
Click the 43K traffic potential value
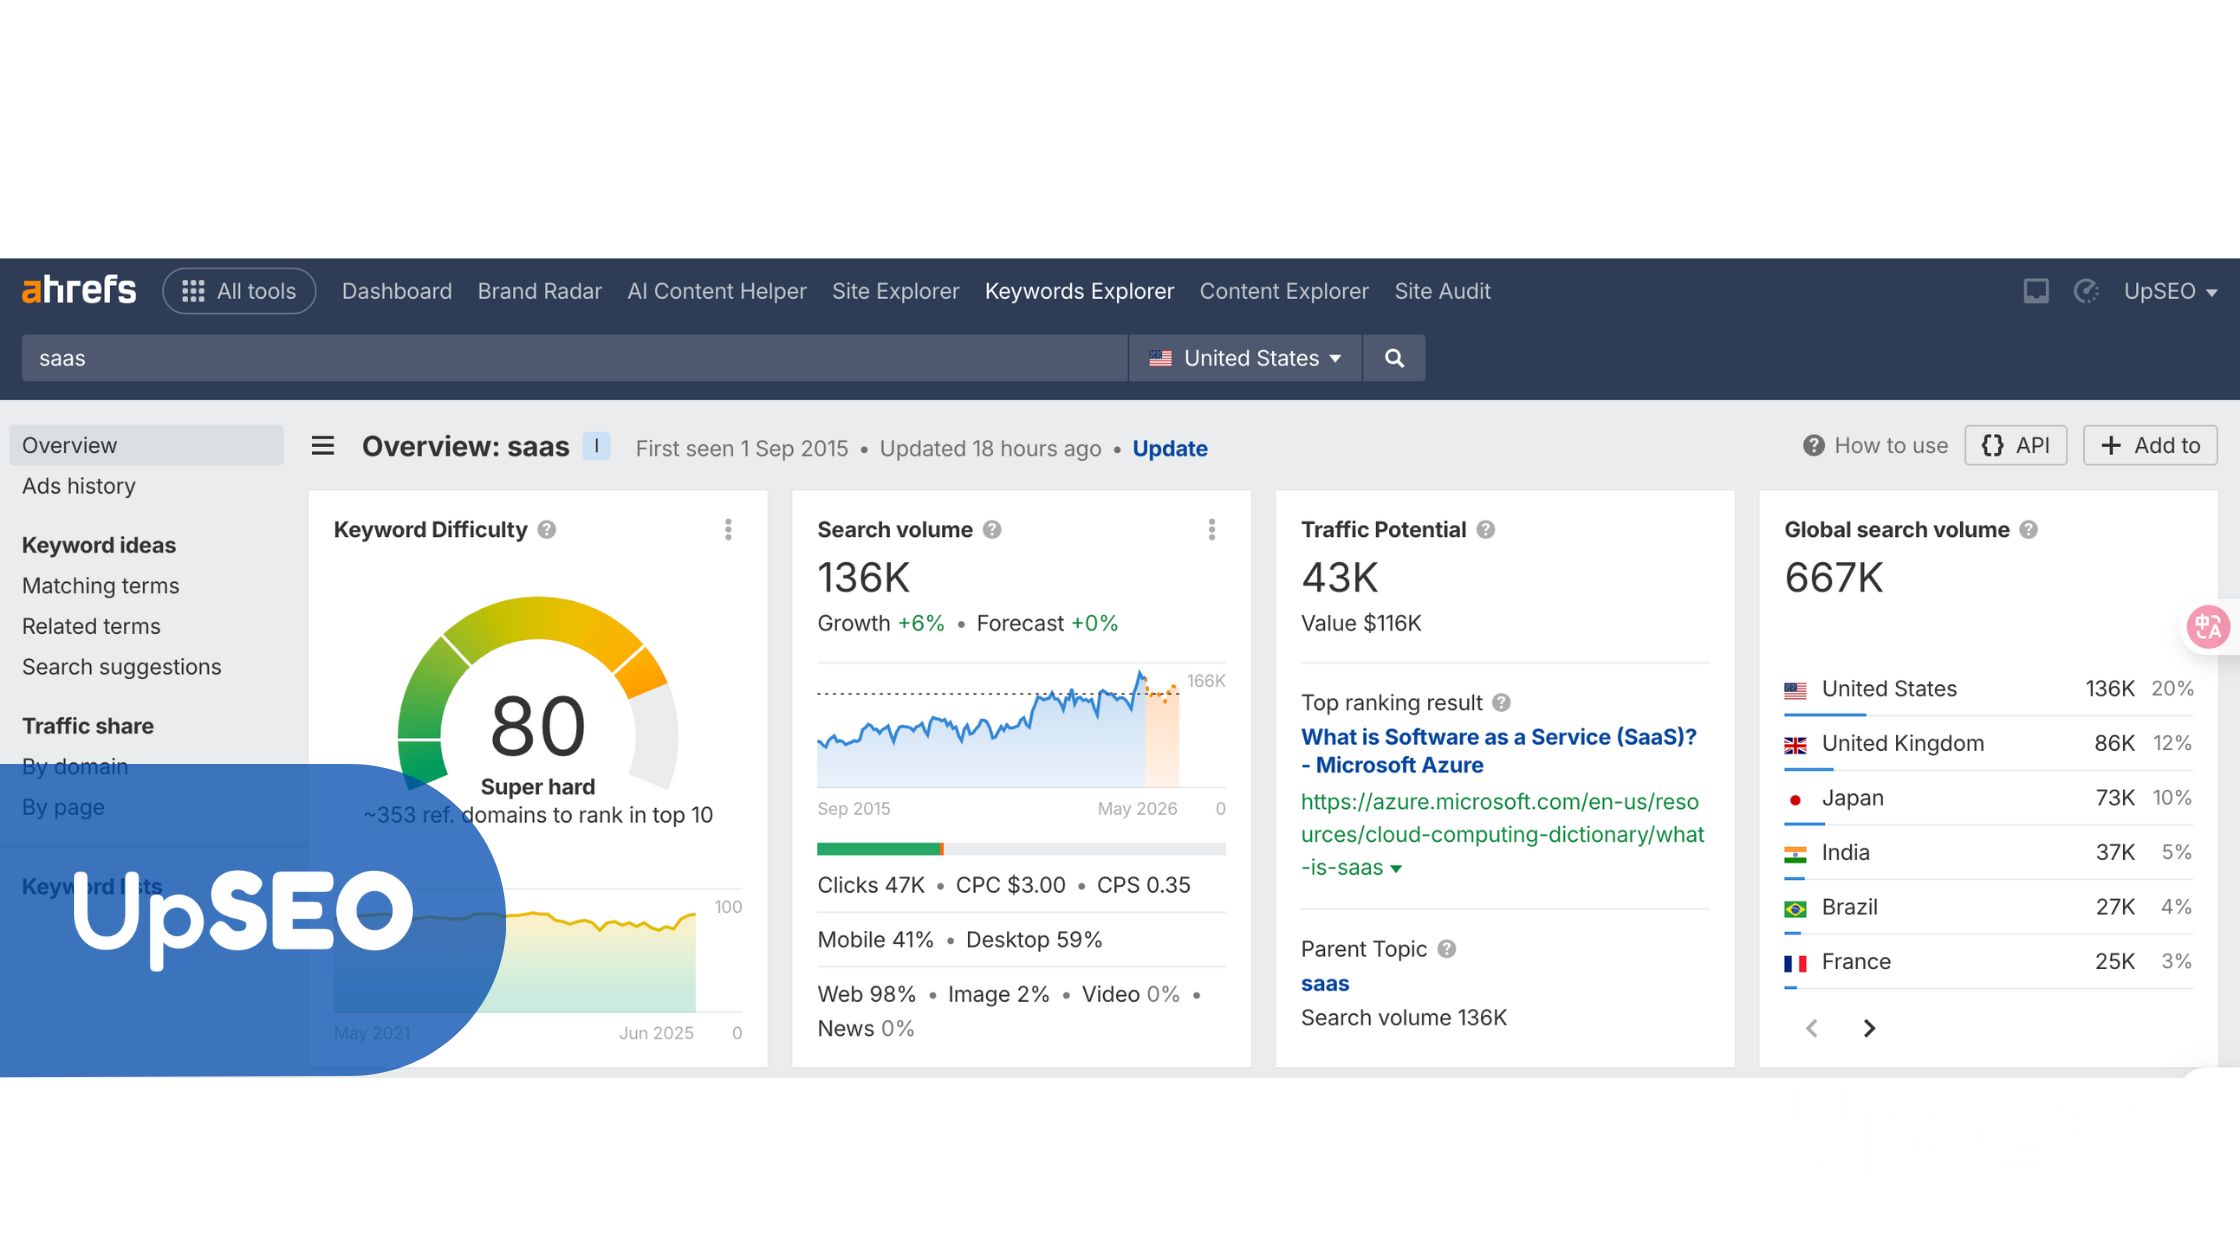pos(1340,578)
